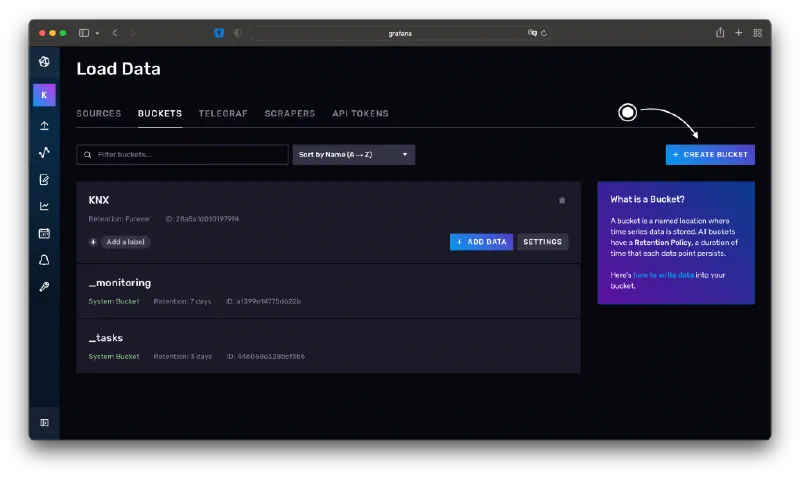Click the privacy half-shield icon

(x=238, y=33)
